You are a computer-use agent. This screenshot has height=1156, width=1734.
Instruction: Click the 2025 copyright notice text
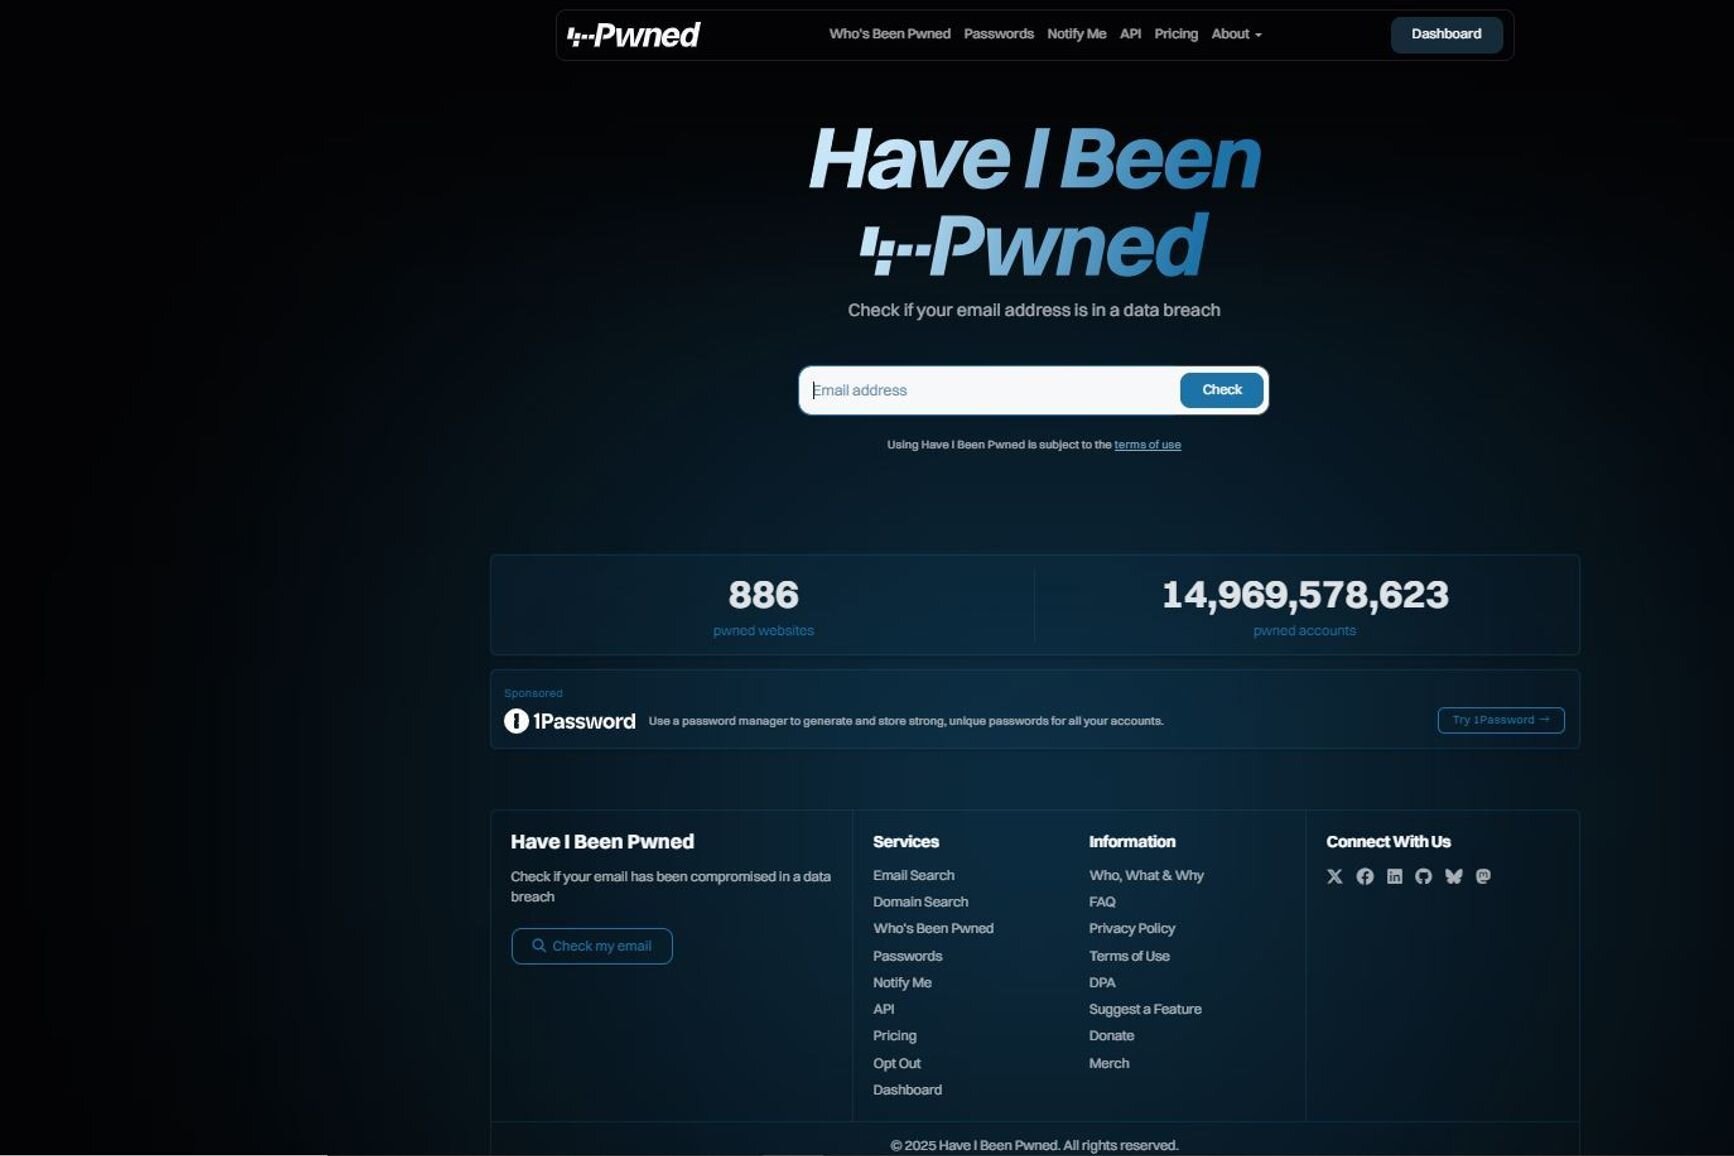coord(1034,1146)
